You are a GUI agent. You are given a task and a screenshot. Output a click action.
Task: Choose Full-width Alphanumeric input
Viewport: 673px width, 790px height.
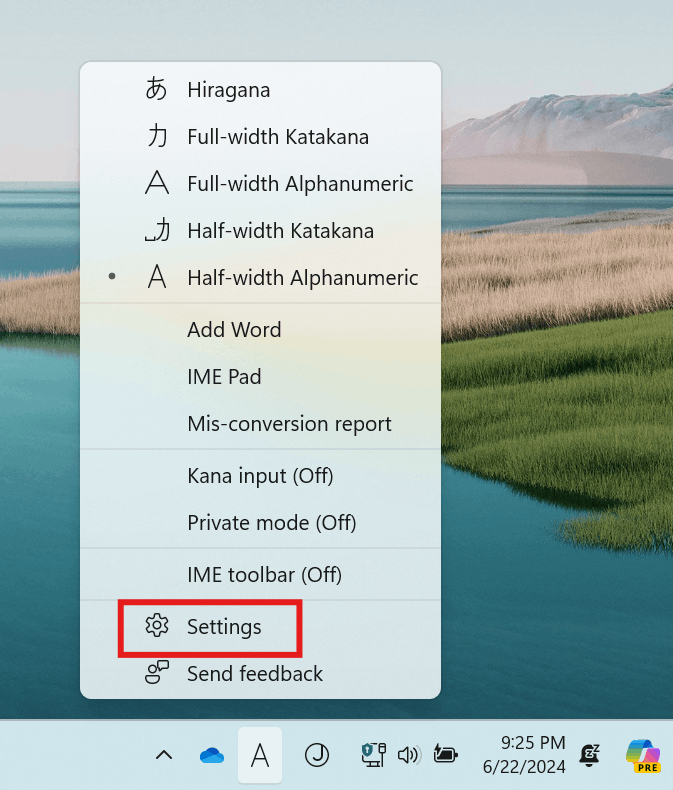click(260, 184)
